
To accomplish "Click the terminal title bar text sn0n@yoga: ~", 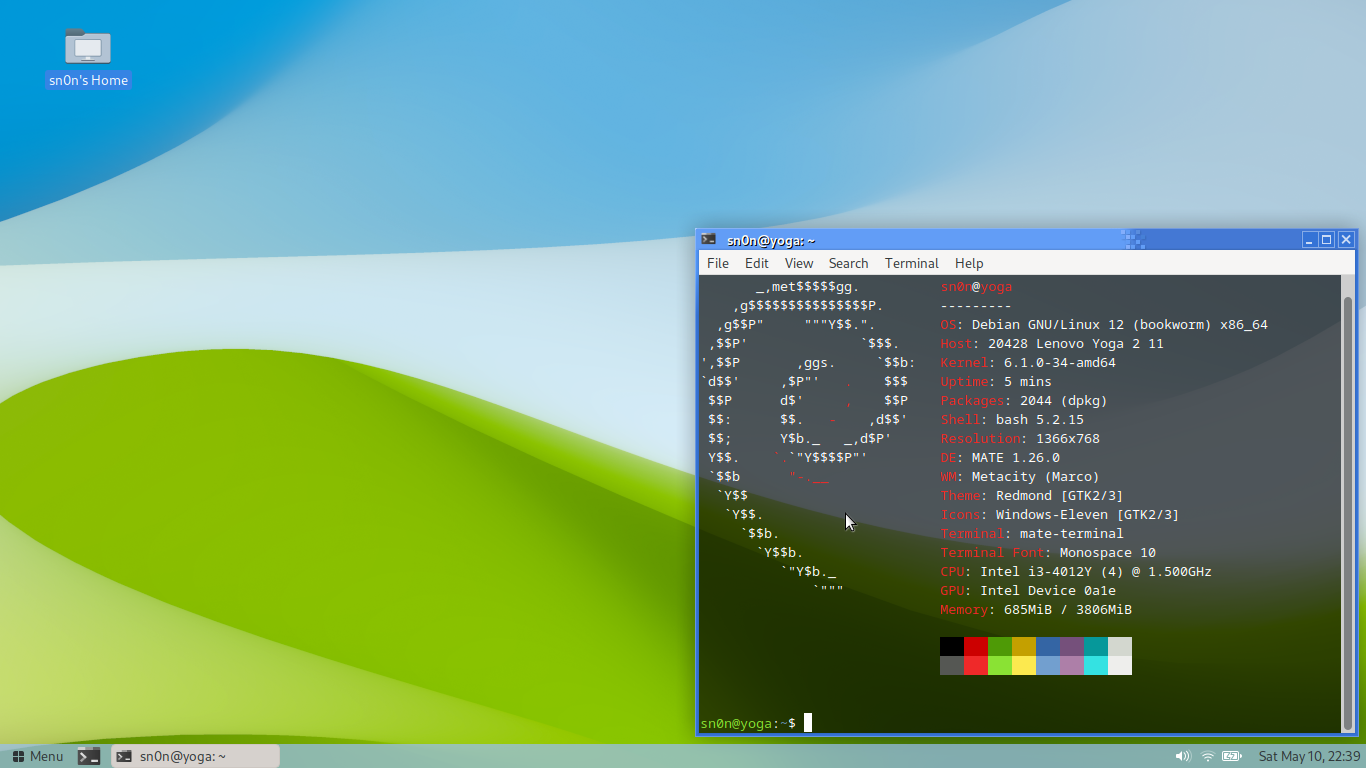I will [x=771, y=240].
